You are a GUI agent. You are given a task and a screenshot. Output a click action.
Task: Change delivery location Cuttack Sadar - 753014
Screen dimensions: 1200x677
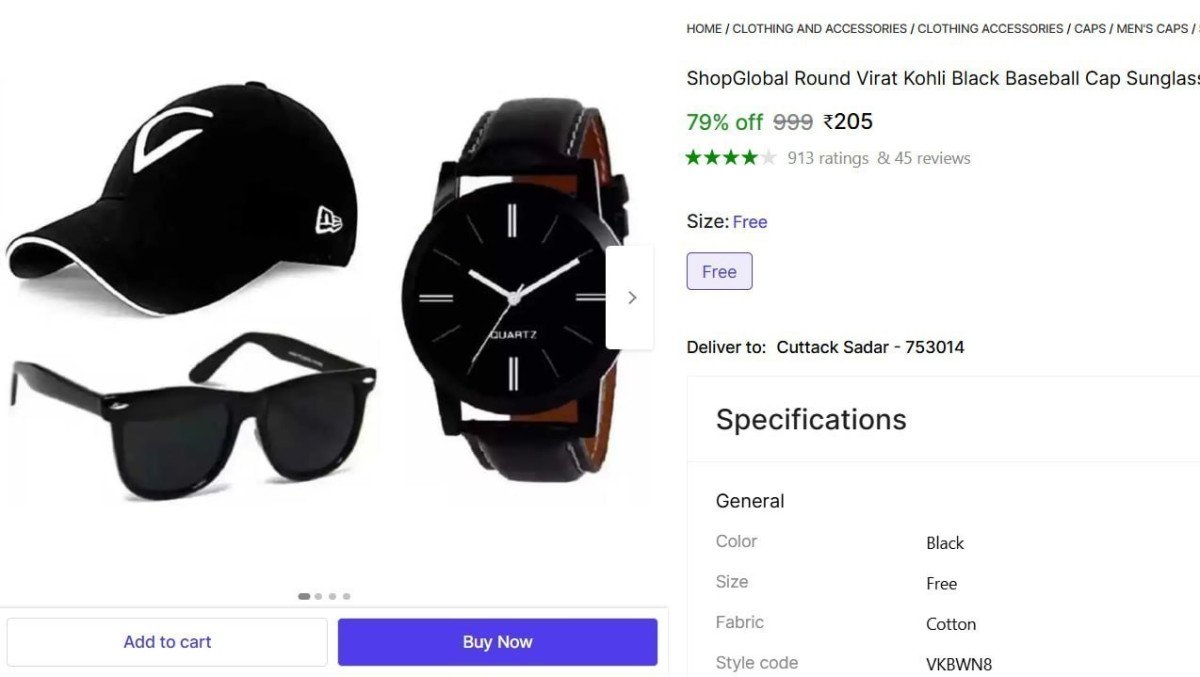click(x=870, y=347)
